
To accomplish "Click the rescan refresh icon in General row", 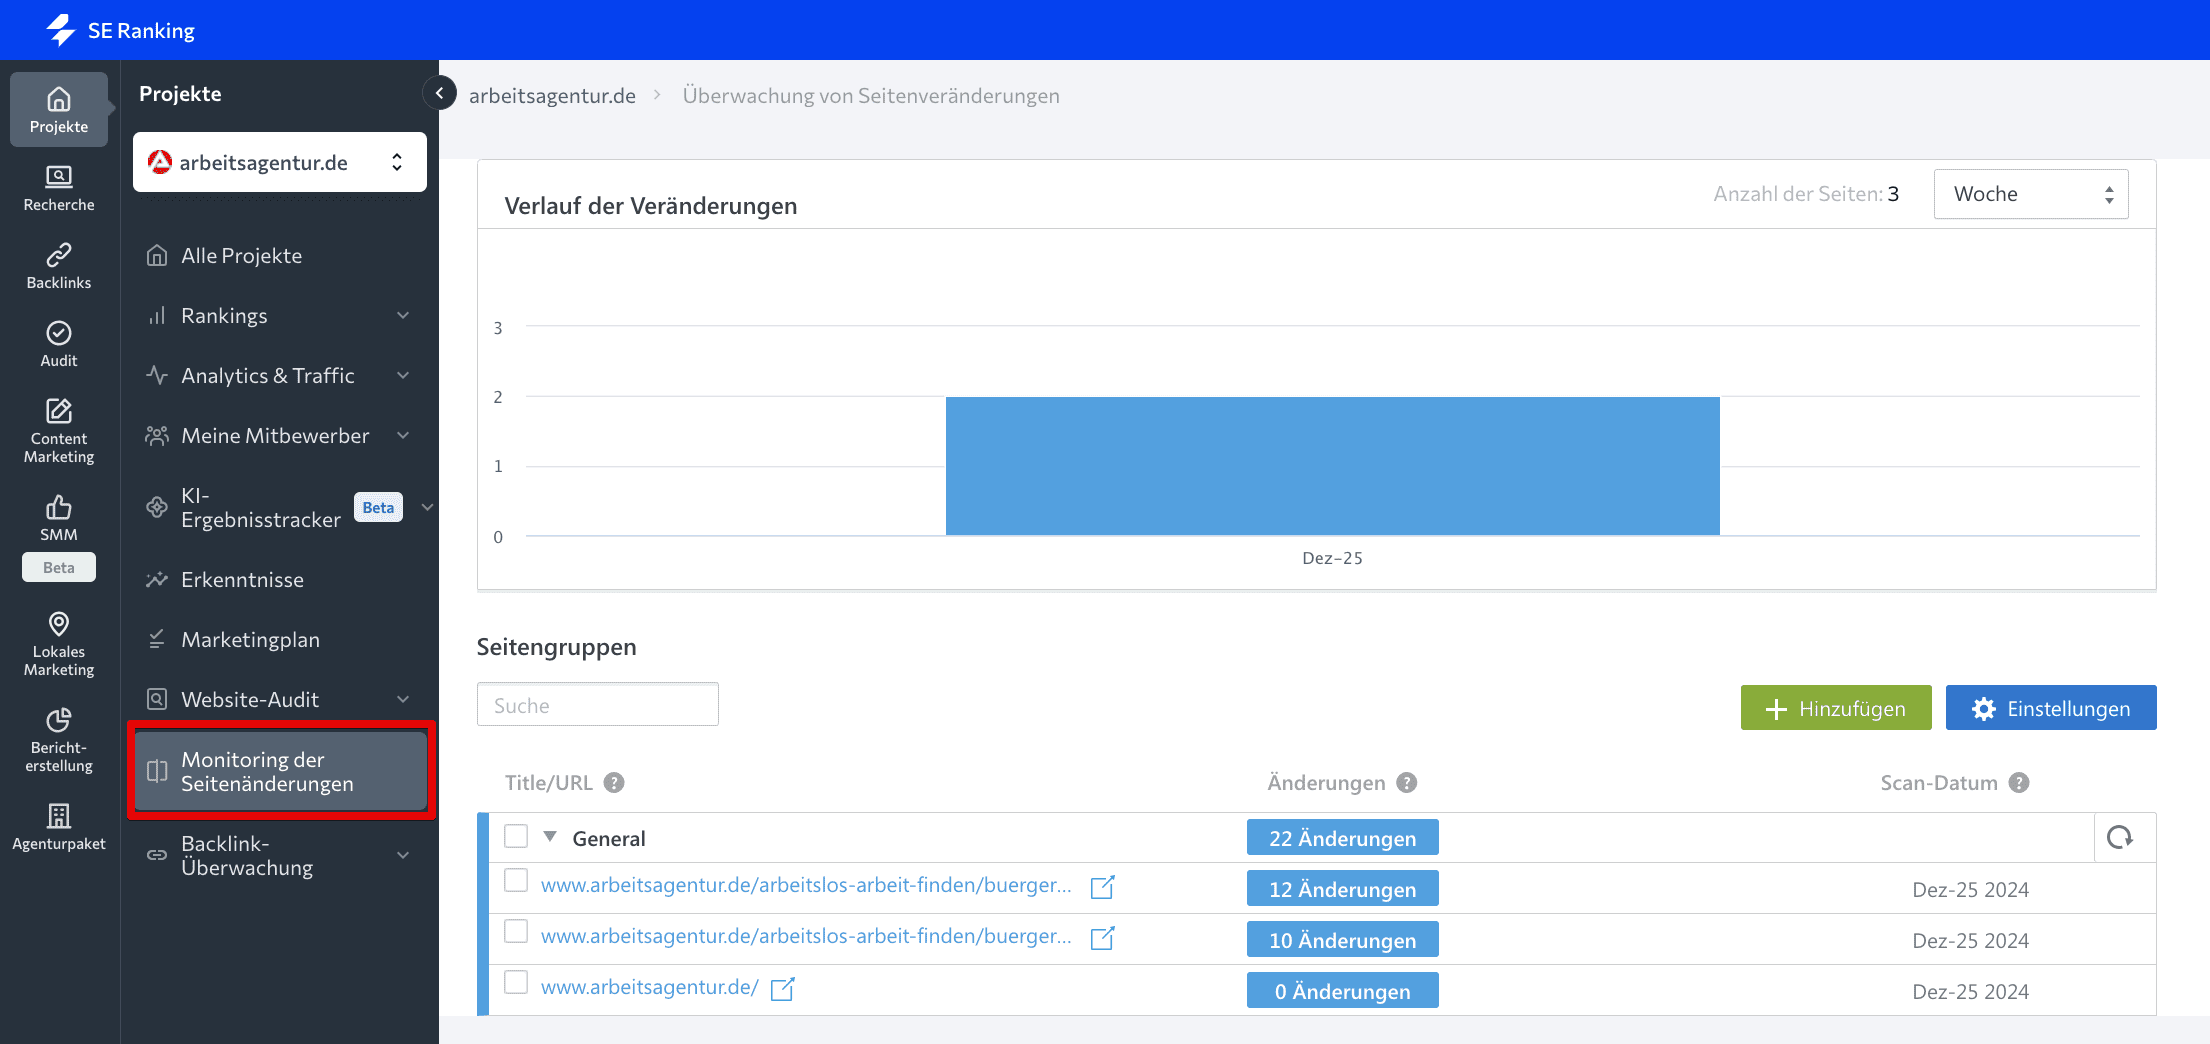I will (x=2120, y=837).
